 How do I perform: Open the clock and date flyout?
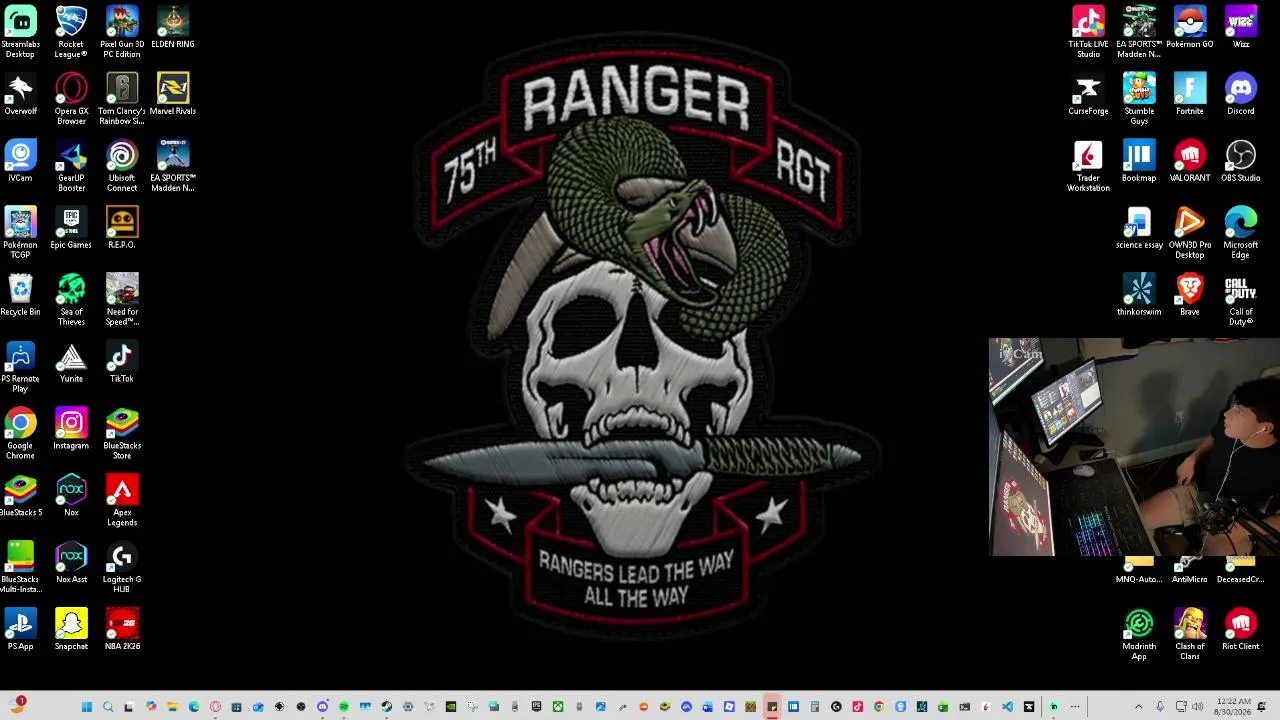[x=1231, y=707]
